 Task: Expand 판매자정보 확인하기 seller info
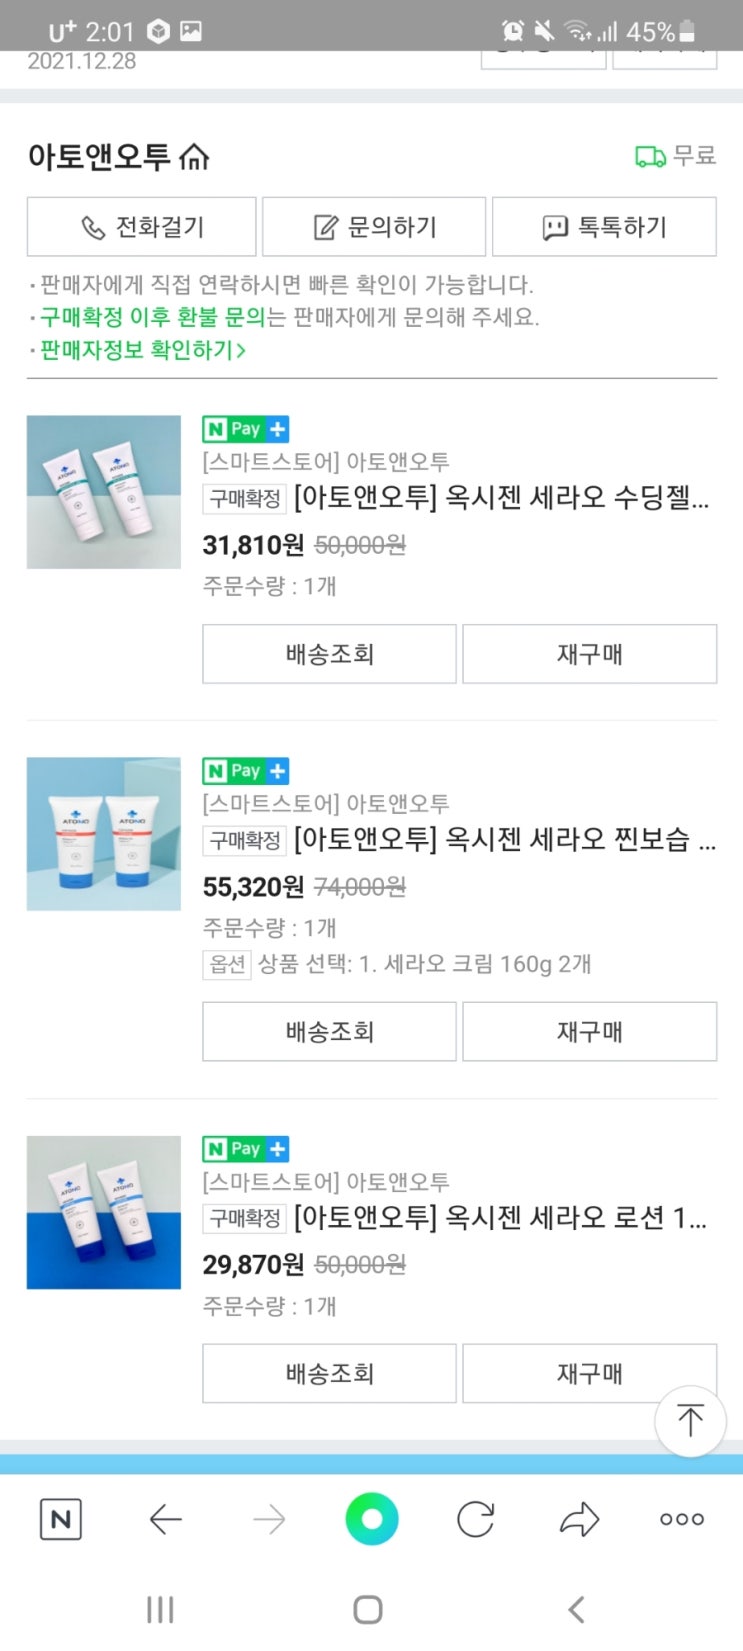142,350
